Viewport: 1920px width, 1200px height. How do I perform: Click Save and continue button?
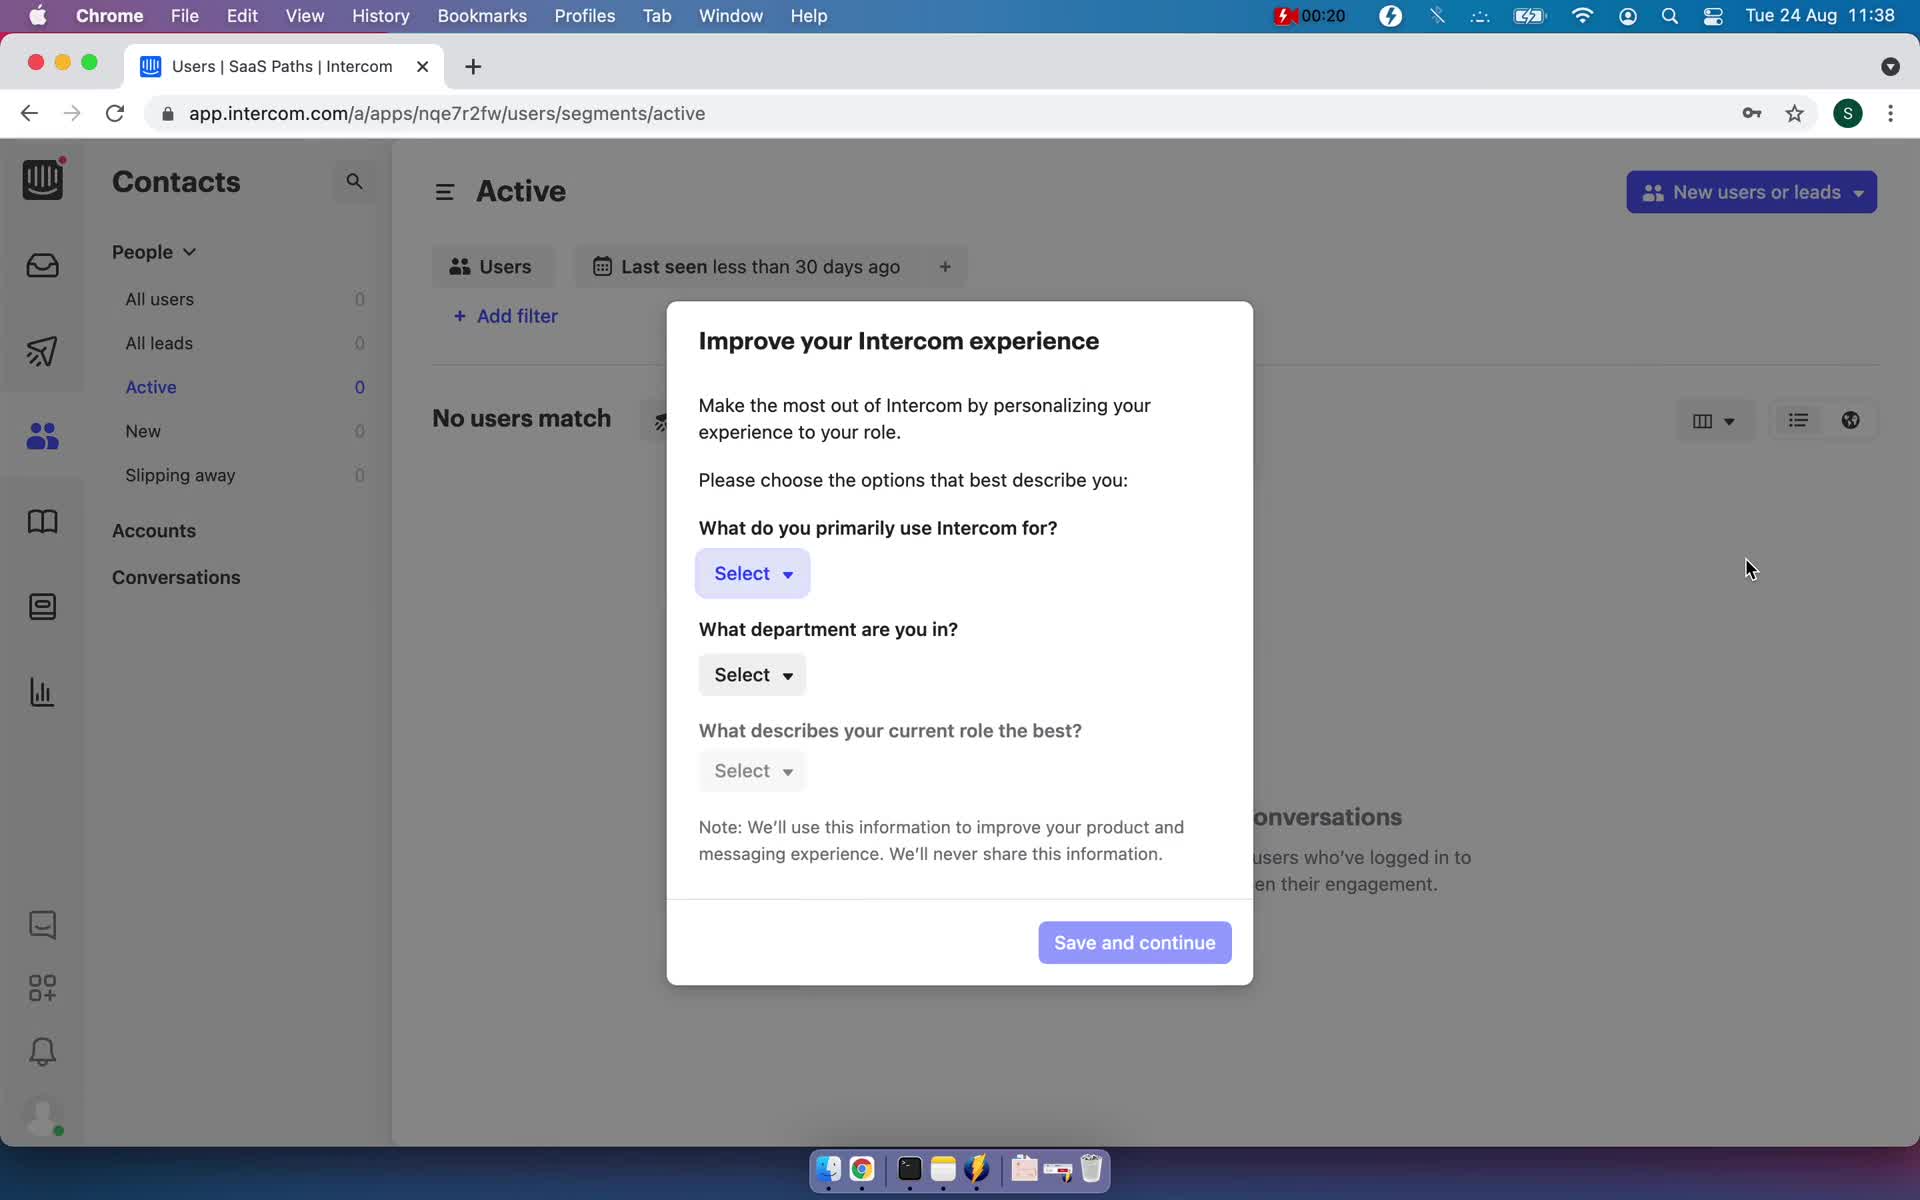pos(1133,941)
